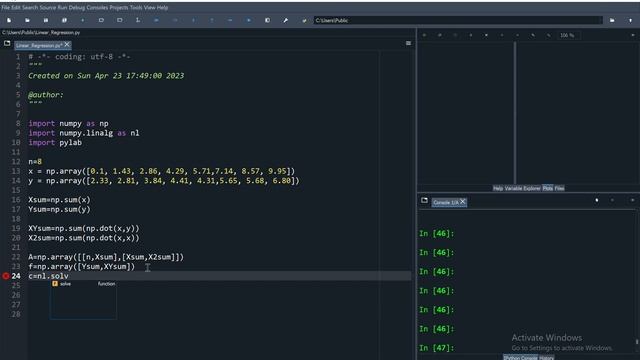Open the File menu
The width and height of the screenshot is (640, 360).
coord(5,7)
